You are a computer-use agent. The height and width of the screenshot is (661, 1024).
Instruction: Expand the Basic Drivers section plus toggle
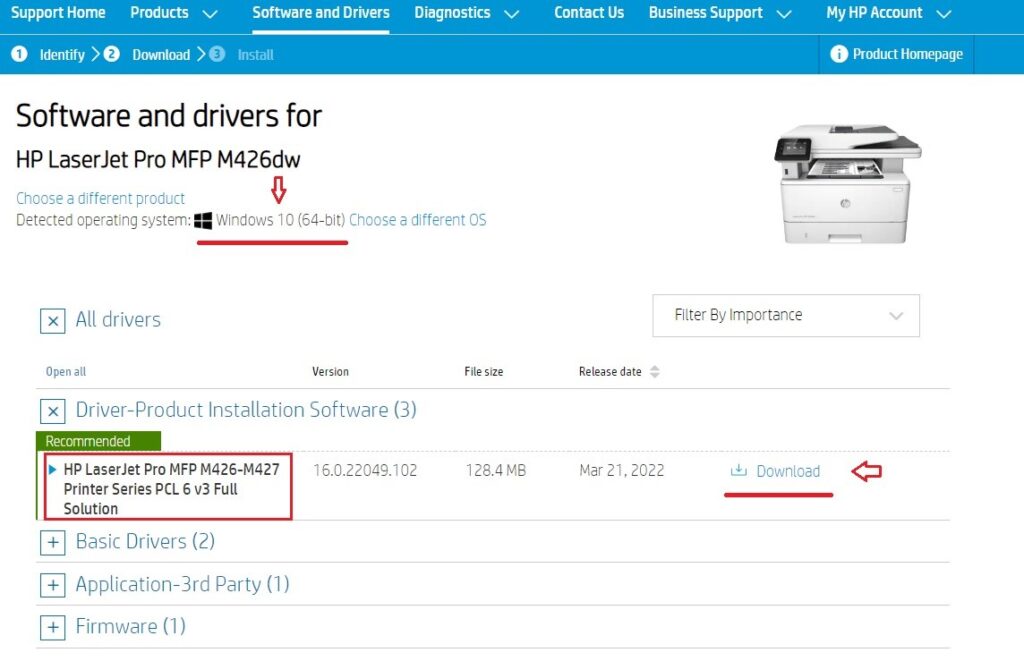[x=53, y=542]
